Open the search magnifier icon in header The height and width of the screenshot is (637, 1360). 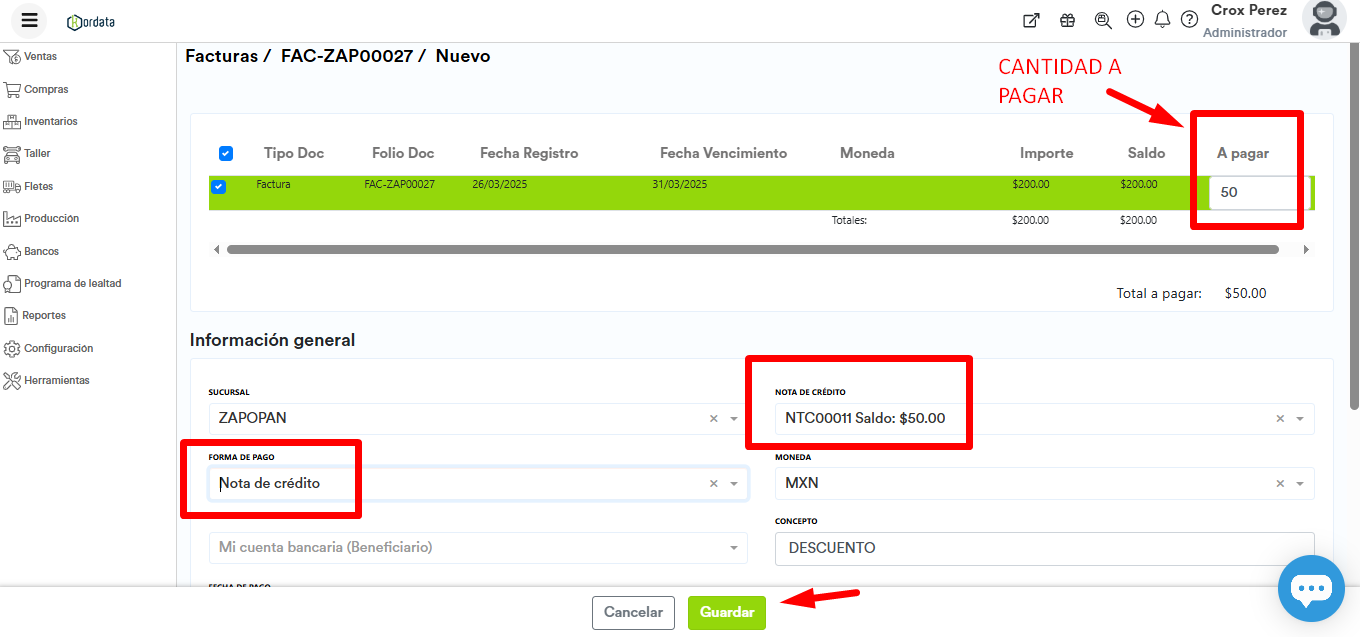click(1103, 20)
